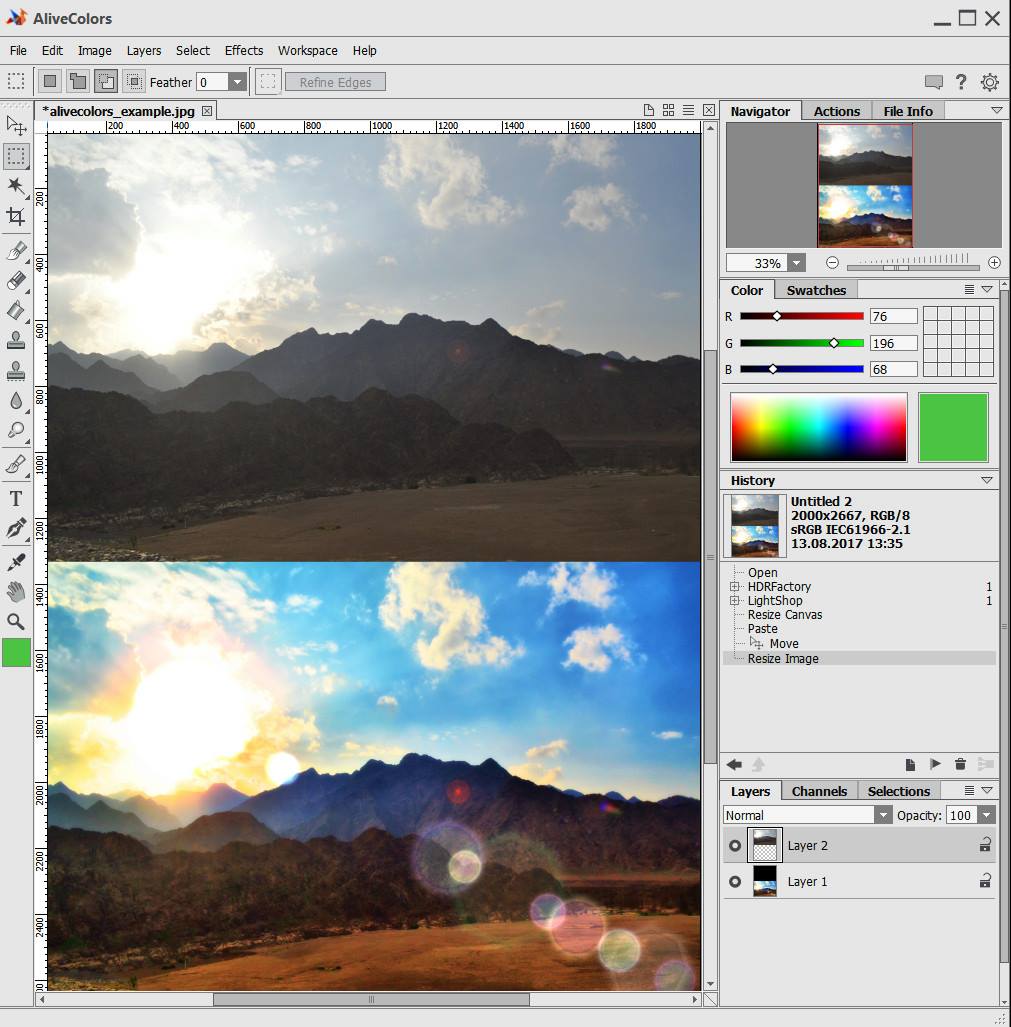Click the trash icon in History panel
The height and width of the screenshot is (1027, 1011).
click(960, 764)
